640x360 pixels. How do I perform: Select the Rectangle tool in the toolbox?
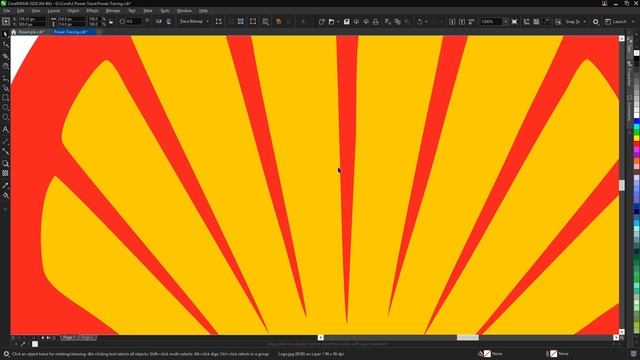pyautogui.click(x=5, y=98)
